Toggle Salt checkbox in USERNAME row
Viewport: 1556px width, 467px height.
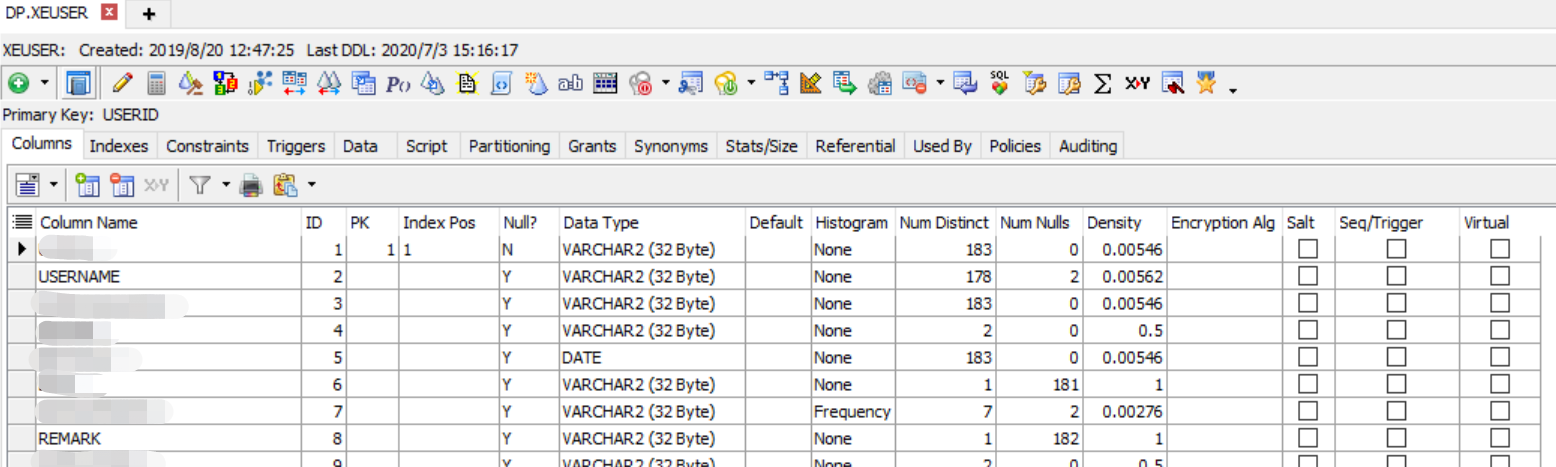point(1307,276)
